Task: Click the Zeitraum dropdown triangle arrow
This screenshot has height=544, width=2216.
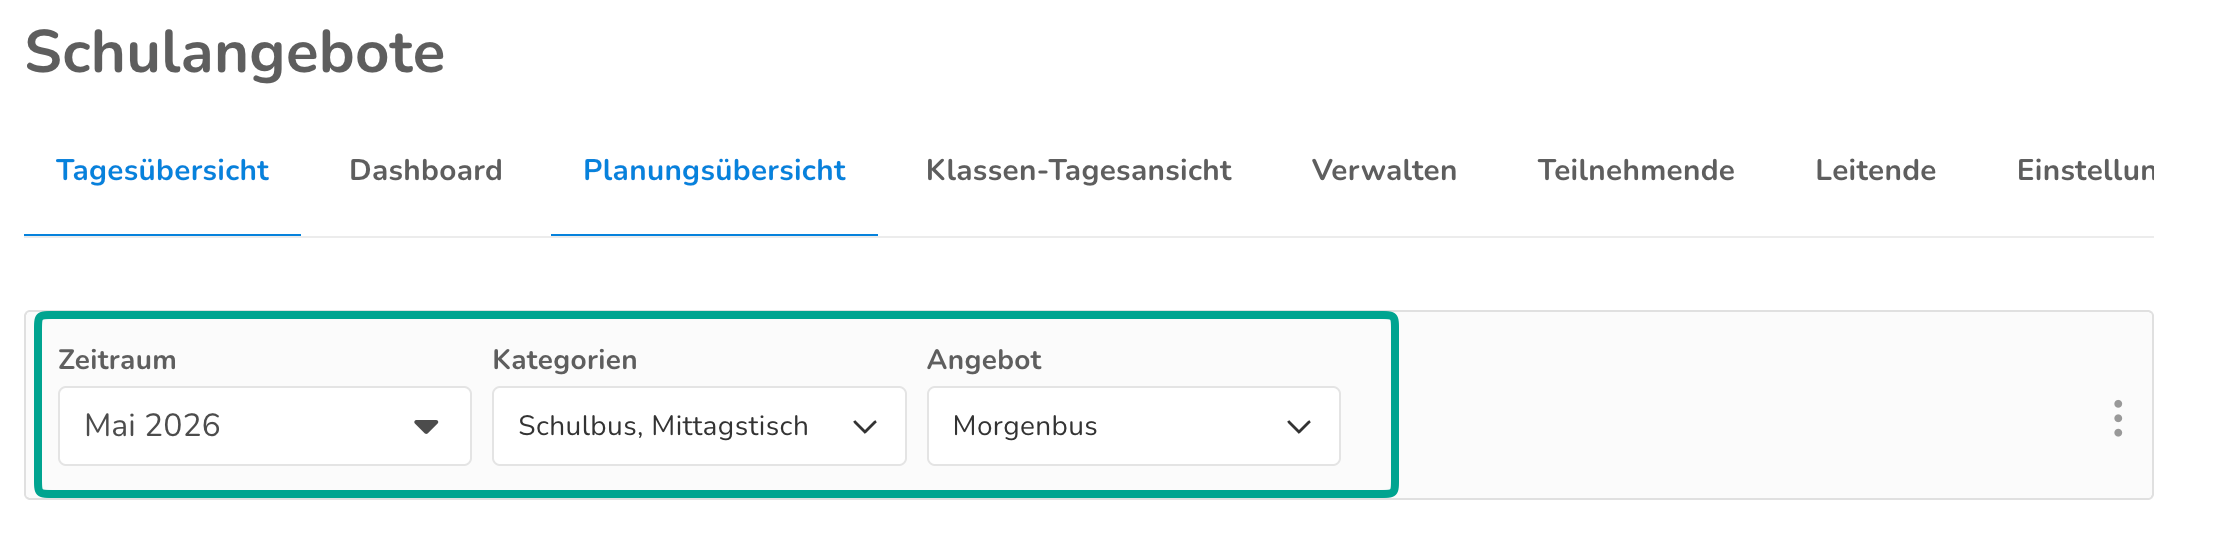Action: [x=426, y=427]
